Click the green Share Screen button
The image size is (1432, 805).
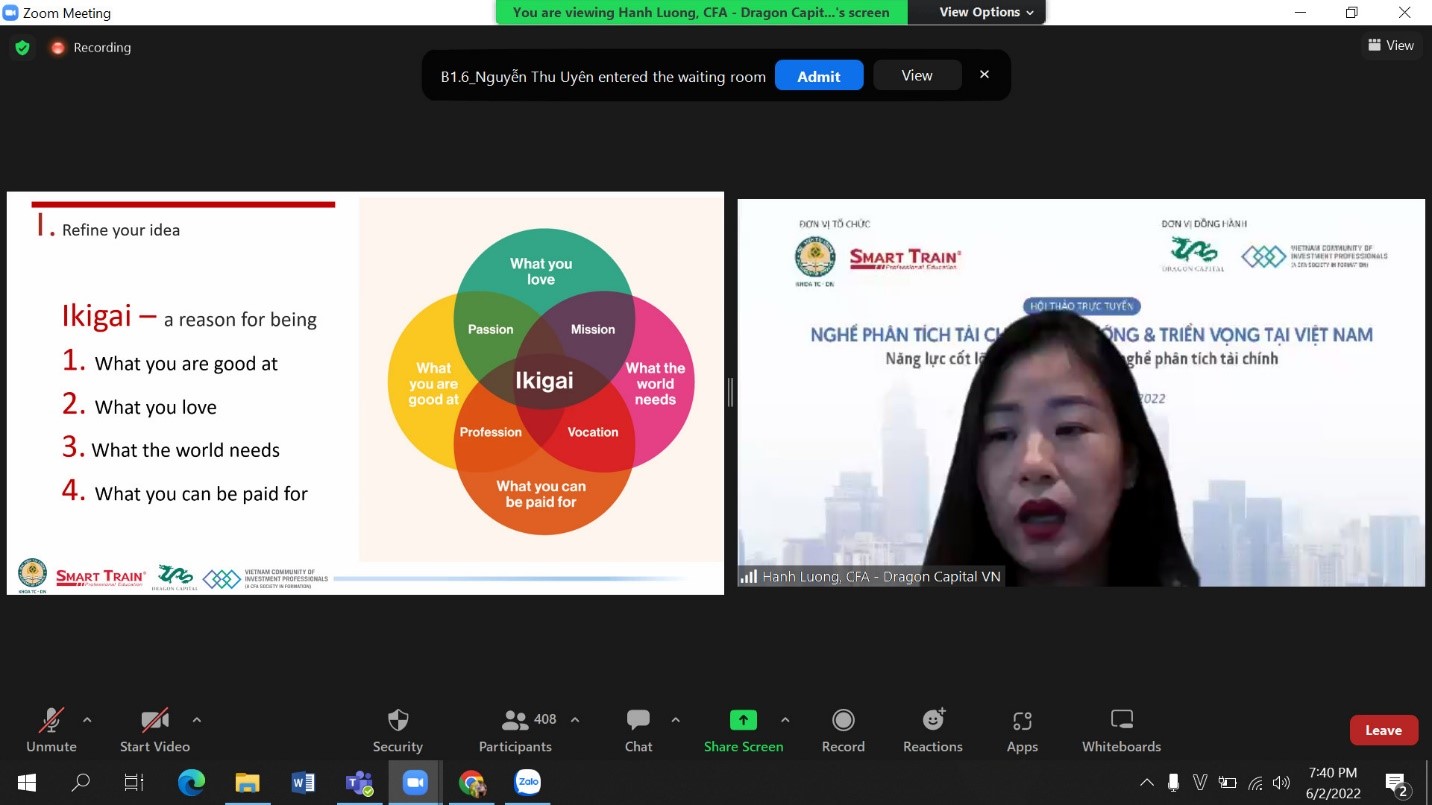(x=743, y=730)
